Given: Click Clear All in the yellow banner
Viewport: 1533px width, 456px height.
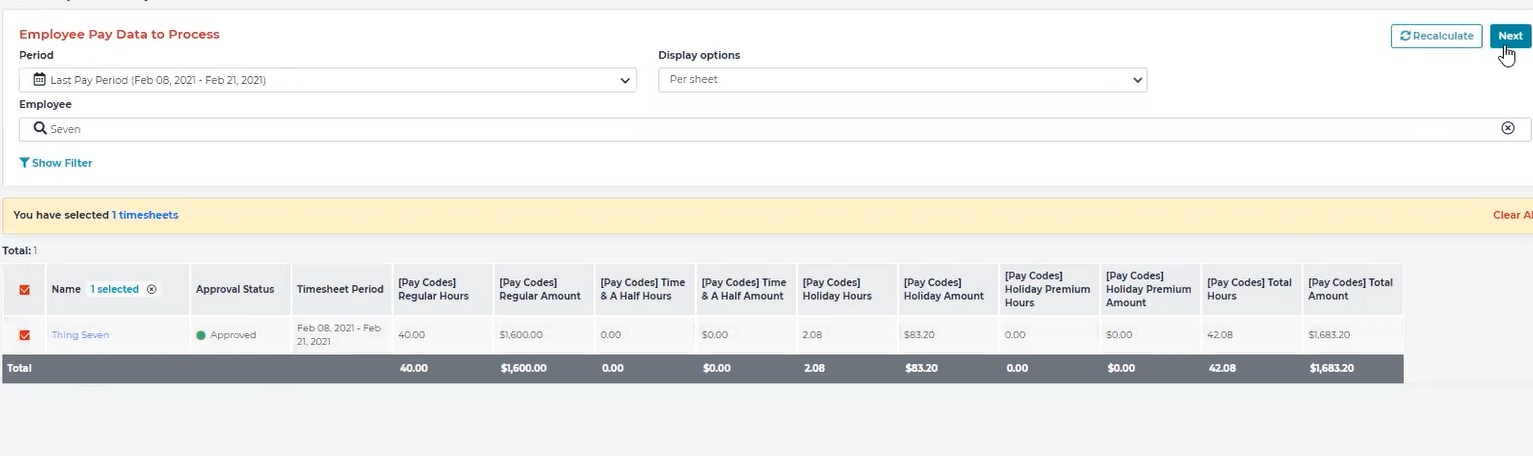Looking at the screenshot, I should pos(1511,215).
